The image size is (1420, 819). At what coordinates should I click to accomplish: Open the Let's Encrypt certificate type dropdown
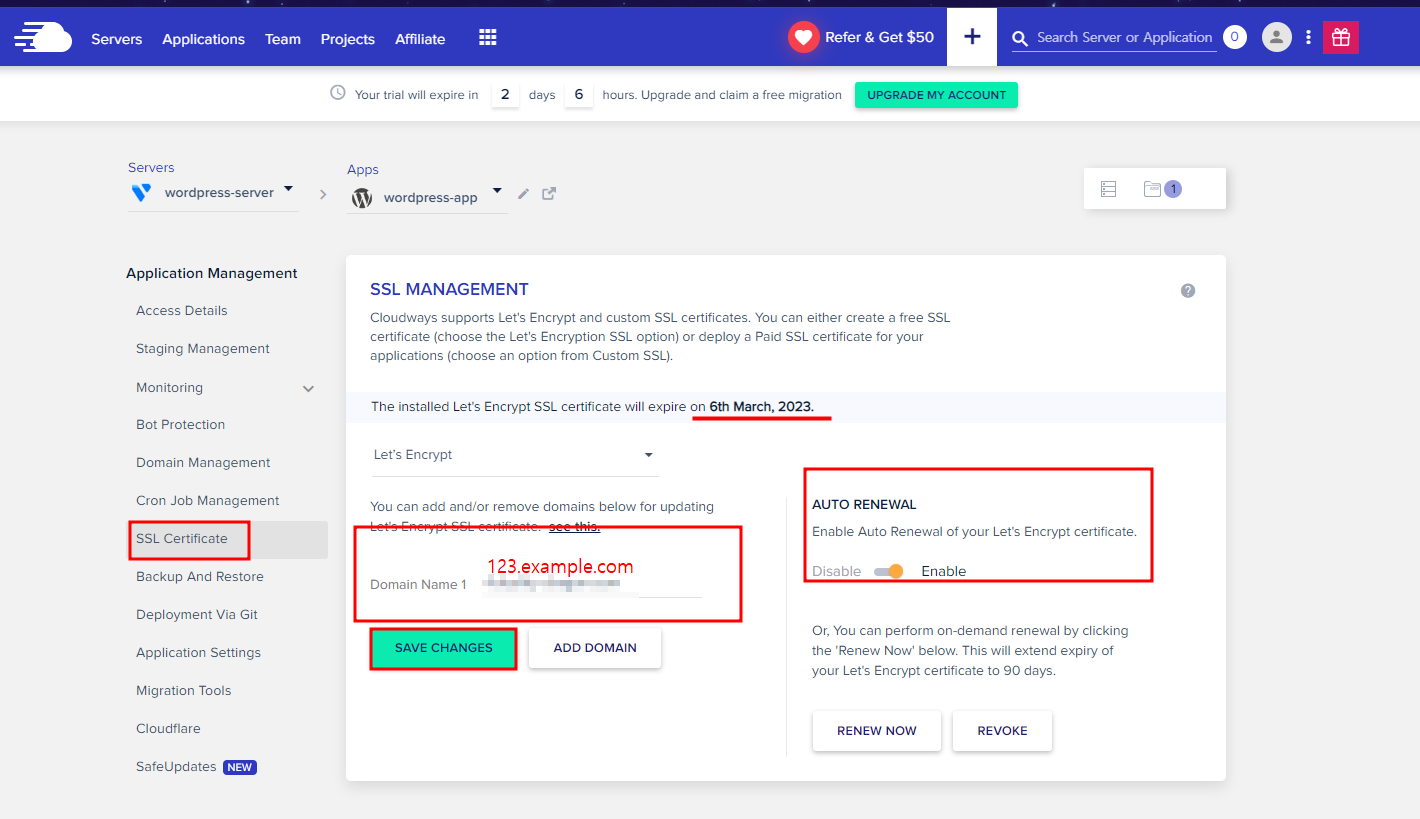[514, 455]
